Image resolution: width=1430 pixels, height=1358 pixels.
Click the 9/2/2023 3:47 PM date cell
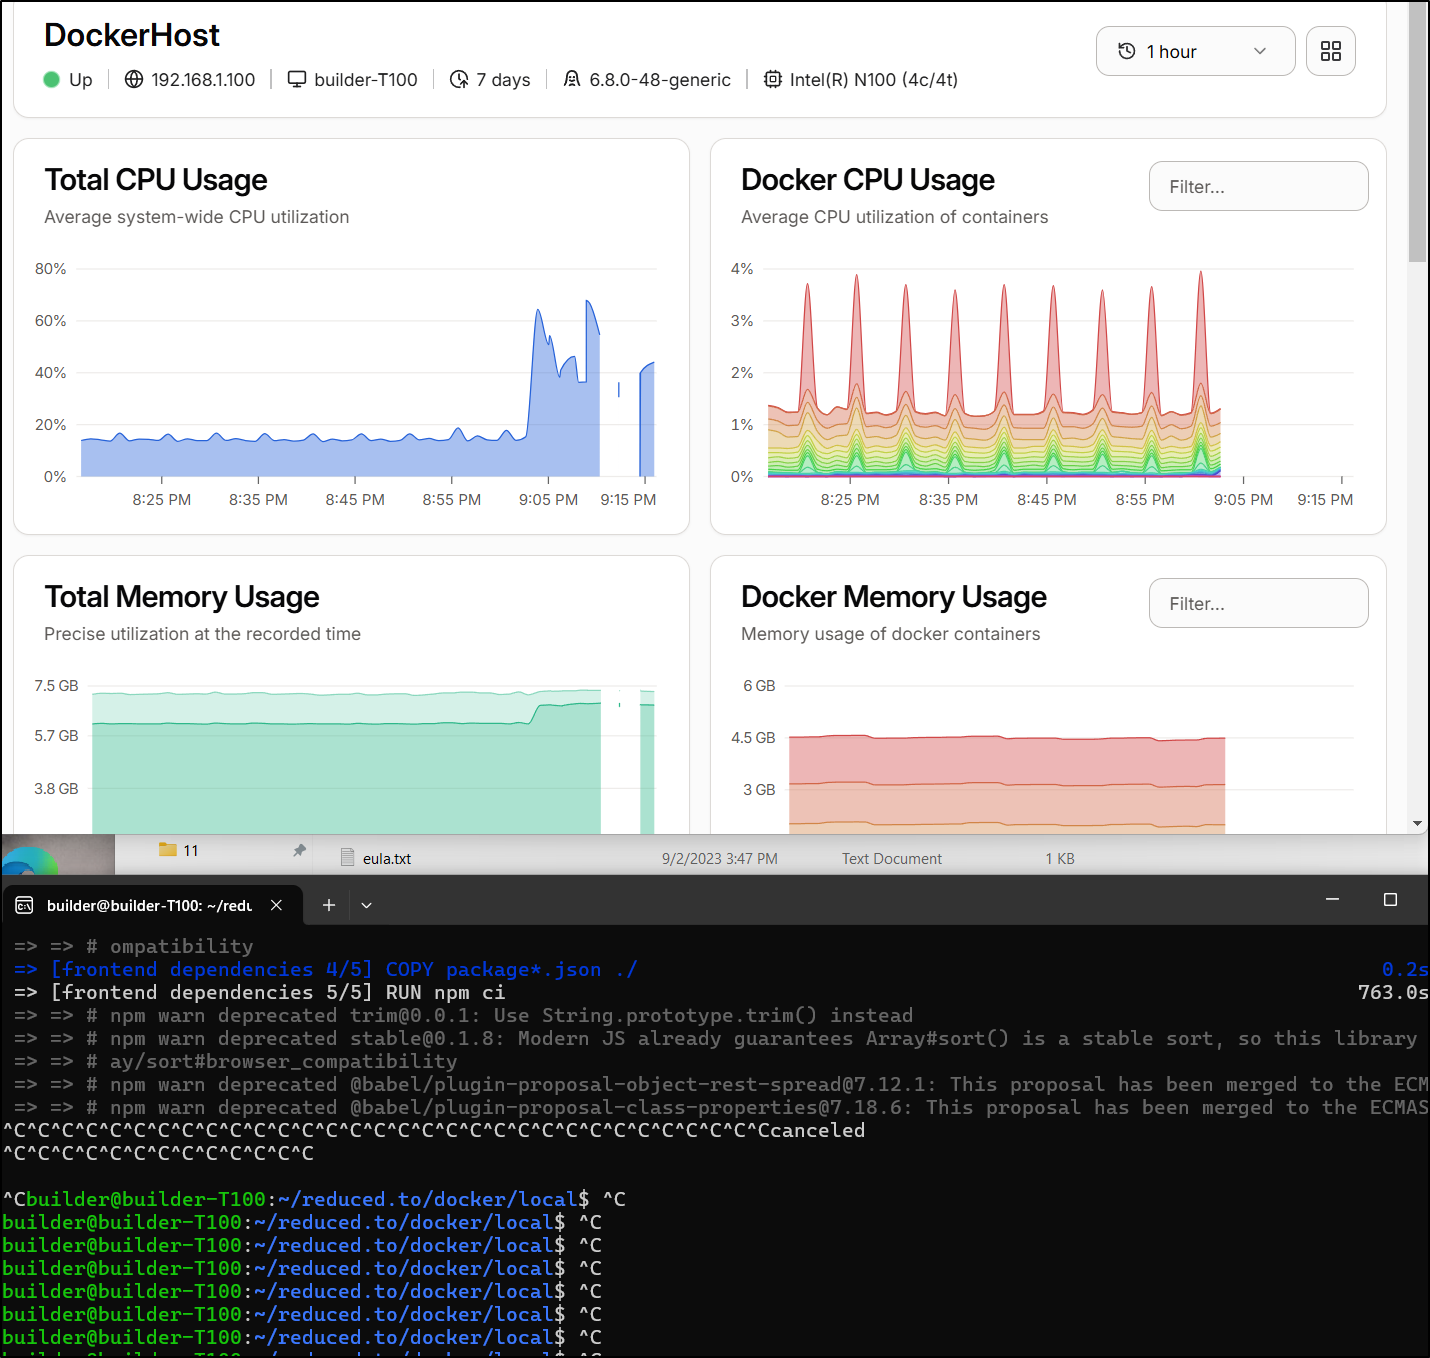pyautogui.click(x=720, y=858)
